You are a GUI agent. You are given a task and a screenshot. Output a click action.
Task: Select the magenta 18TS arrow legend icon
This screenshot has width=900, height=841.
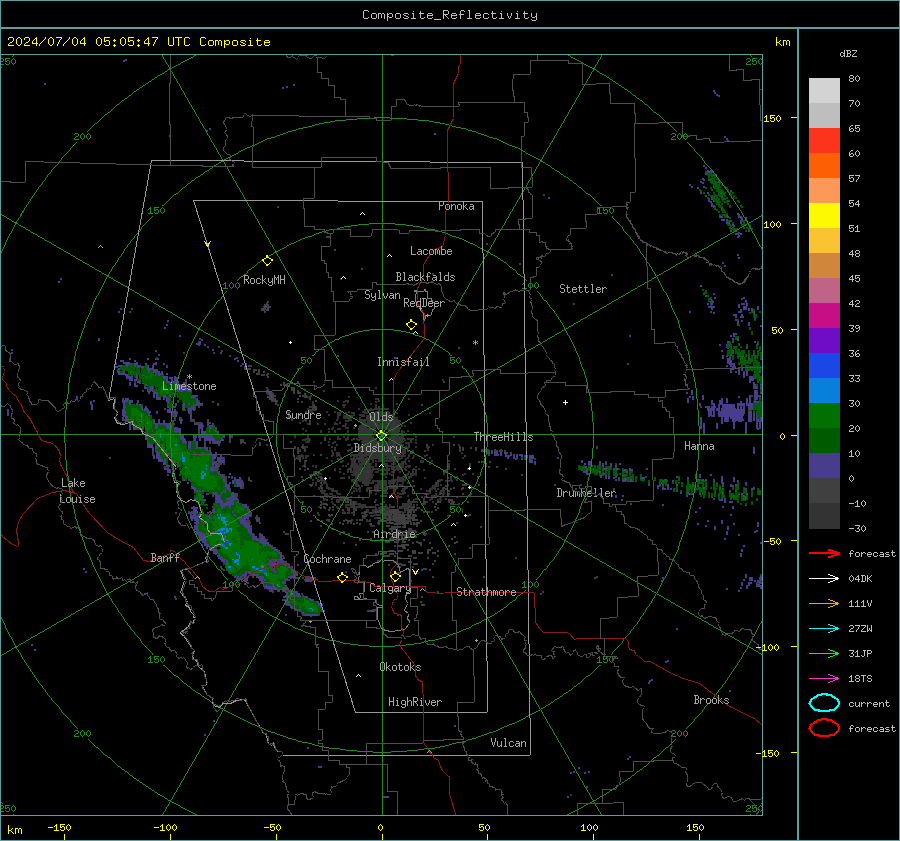(x=824, y=679)
